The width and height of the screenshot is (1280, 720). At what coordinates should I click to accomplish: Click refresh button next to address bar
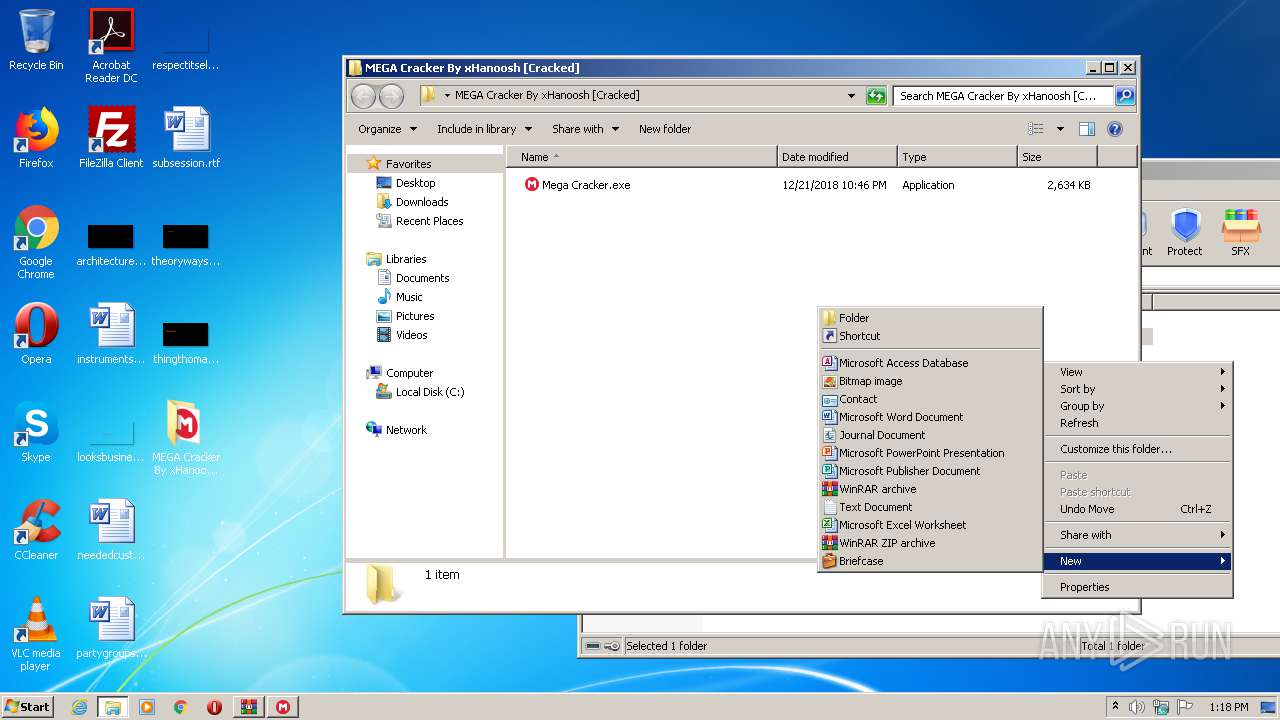(876, 96)
